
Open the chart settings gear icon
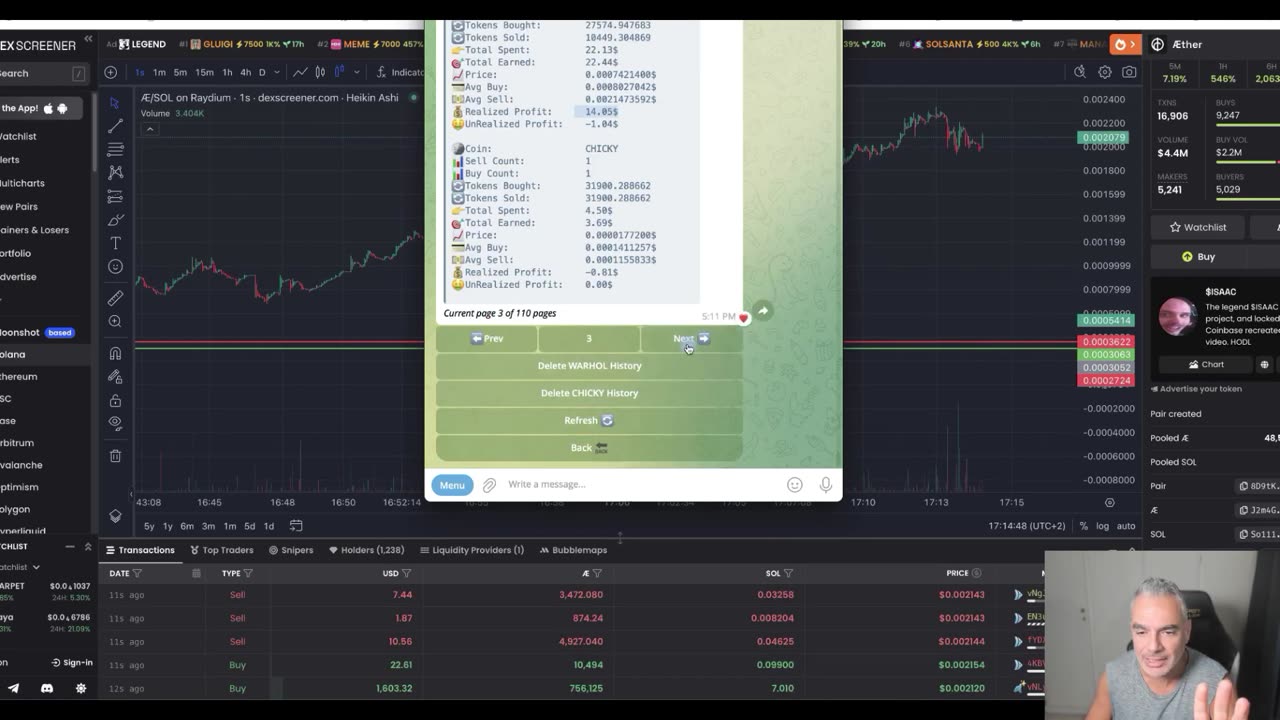click(1105, 72)
